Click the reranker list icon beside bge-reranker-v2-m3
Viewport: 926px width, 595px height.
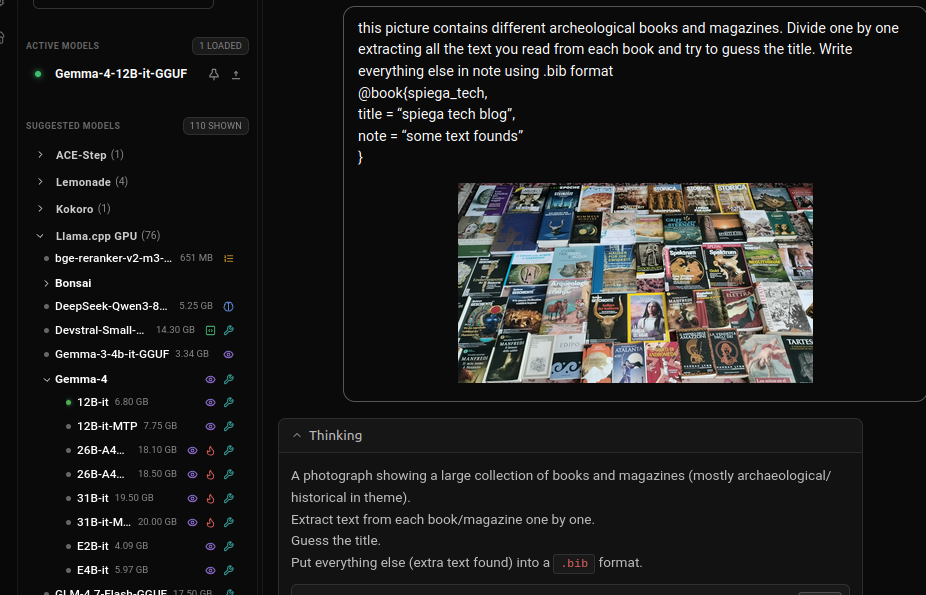pos(229,258)
